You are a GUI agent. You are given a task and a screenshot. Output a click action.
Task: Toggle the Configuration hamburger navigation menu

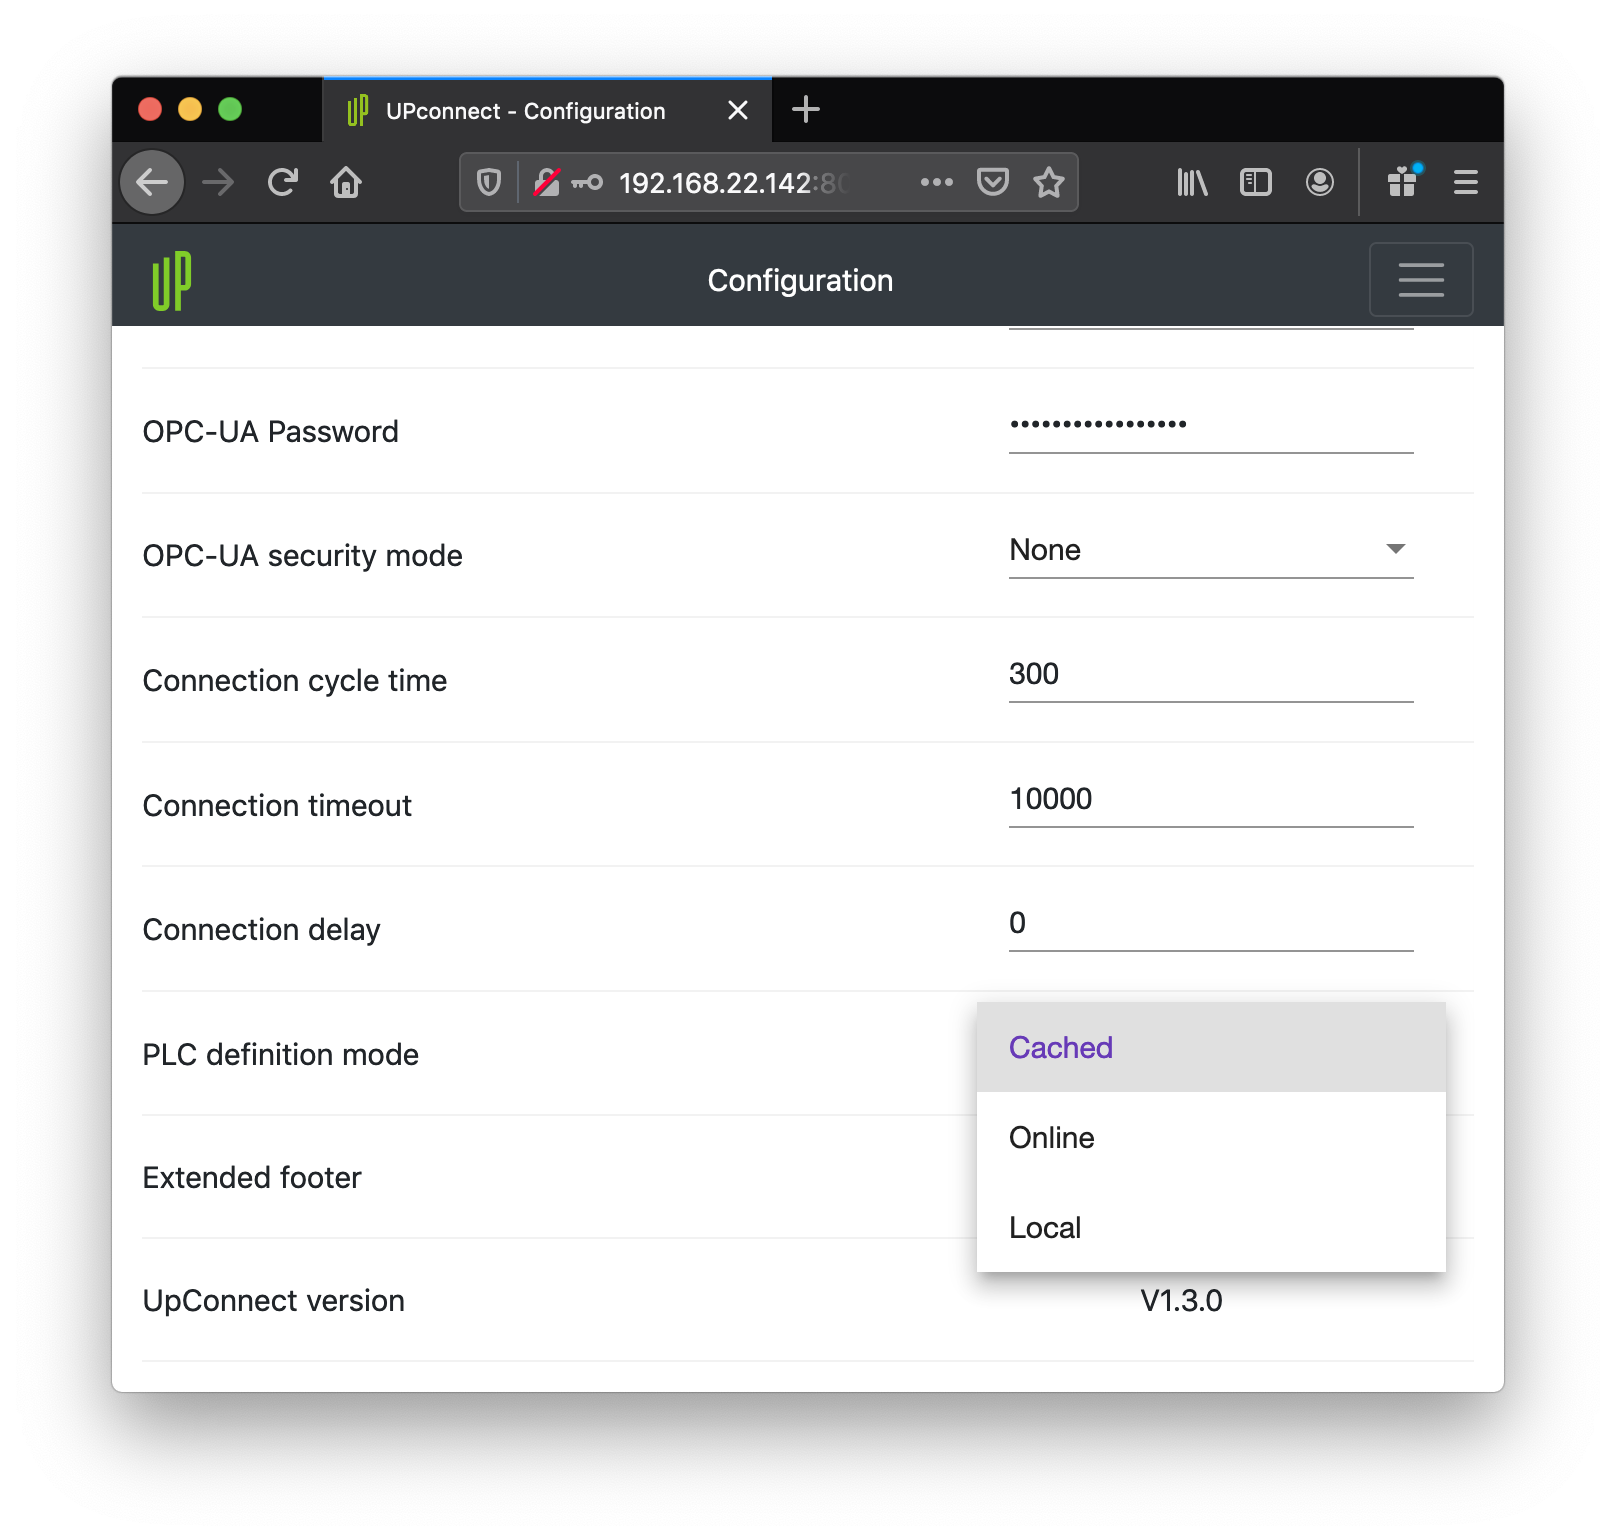coord(1420,280)
